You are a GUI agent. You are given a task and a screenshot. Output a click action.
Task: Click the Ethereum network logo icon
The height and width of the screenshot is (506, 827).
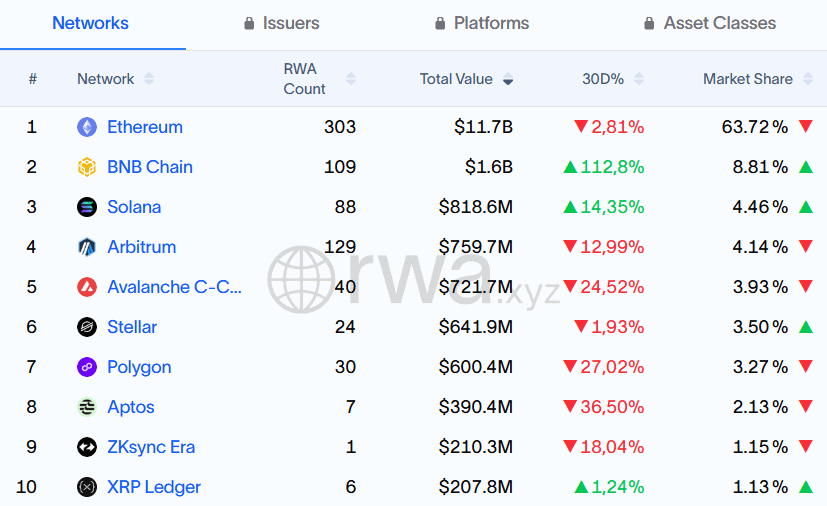pos(87,127)
